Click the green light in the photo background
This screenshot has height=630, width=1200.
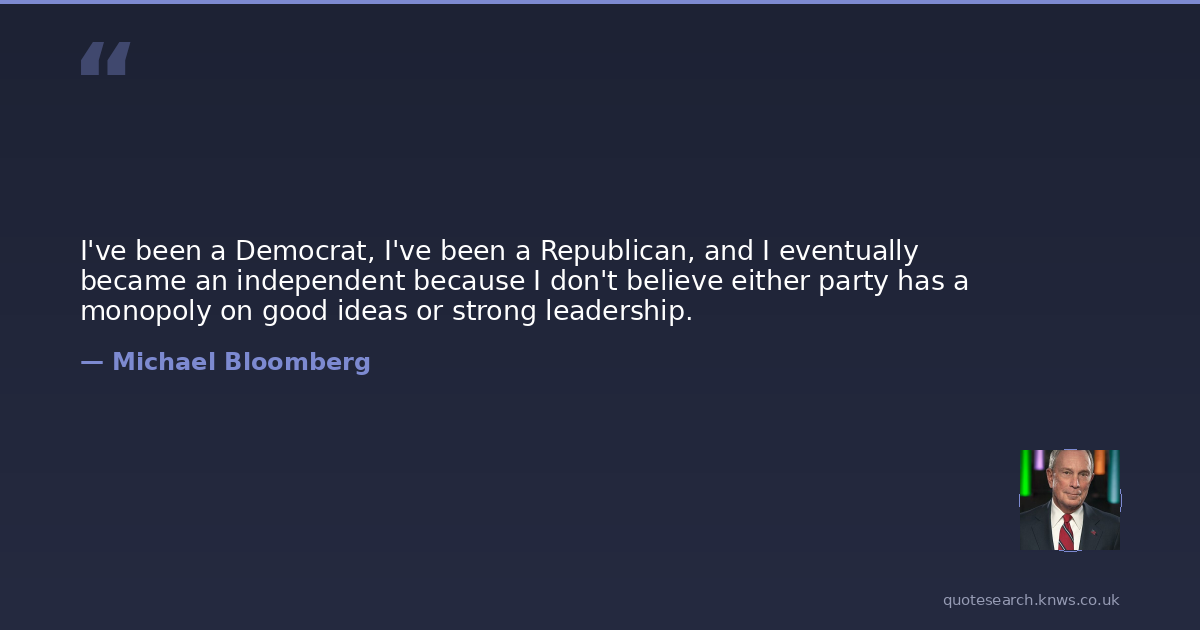click(1025, 472)
